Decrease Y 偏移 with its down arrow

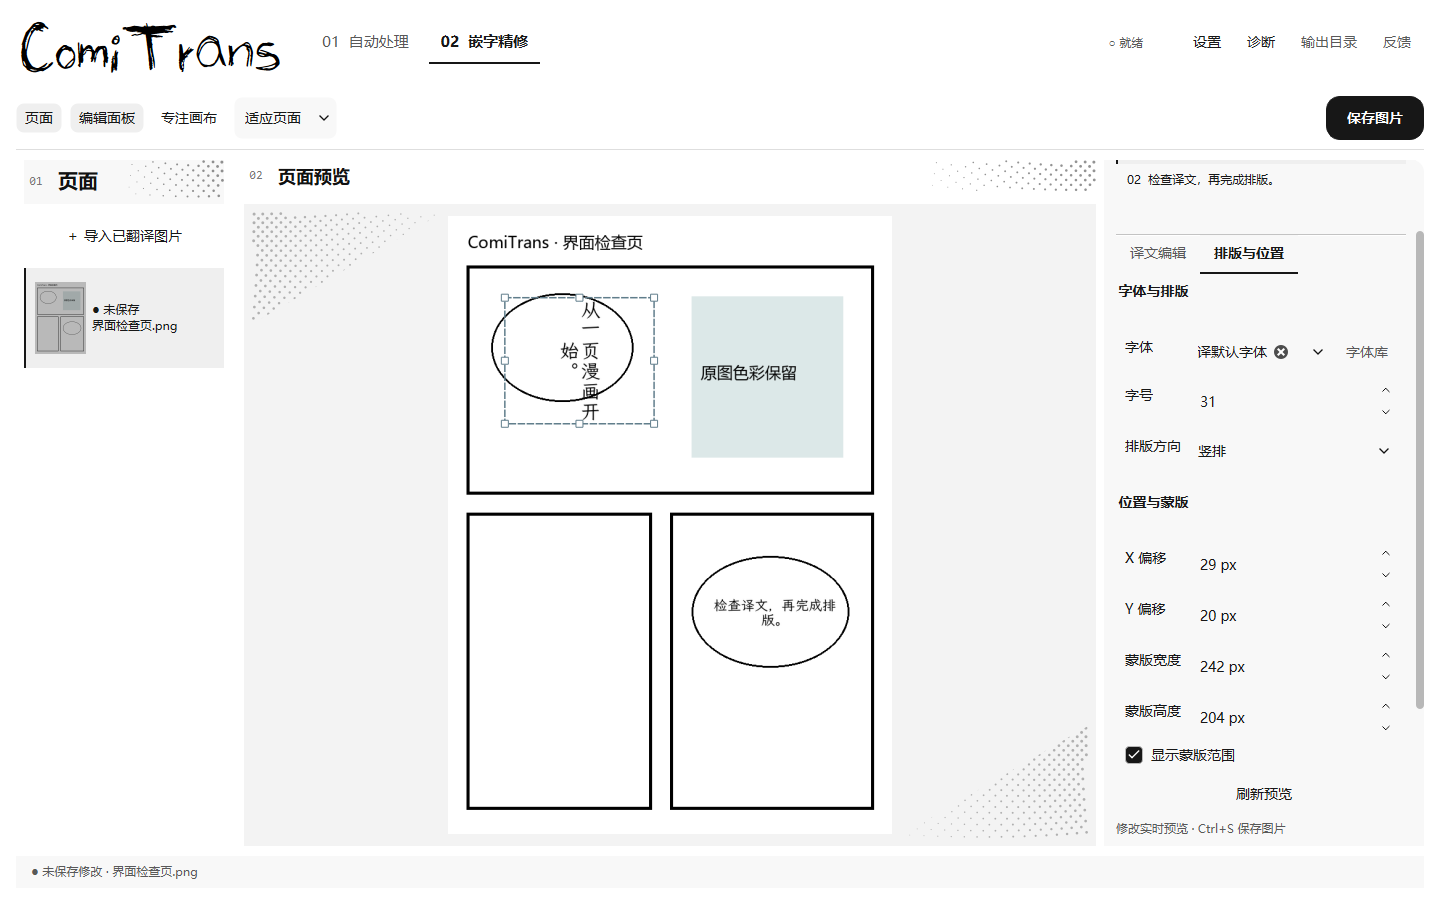(1385, 626)
